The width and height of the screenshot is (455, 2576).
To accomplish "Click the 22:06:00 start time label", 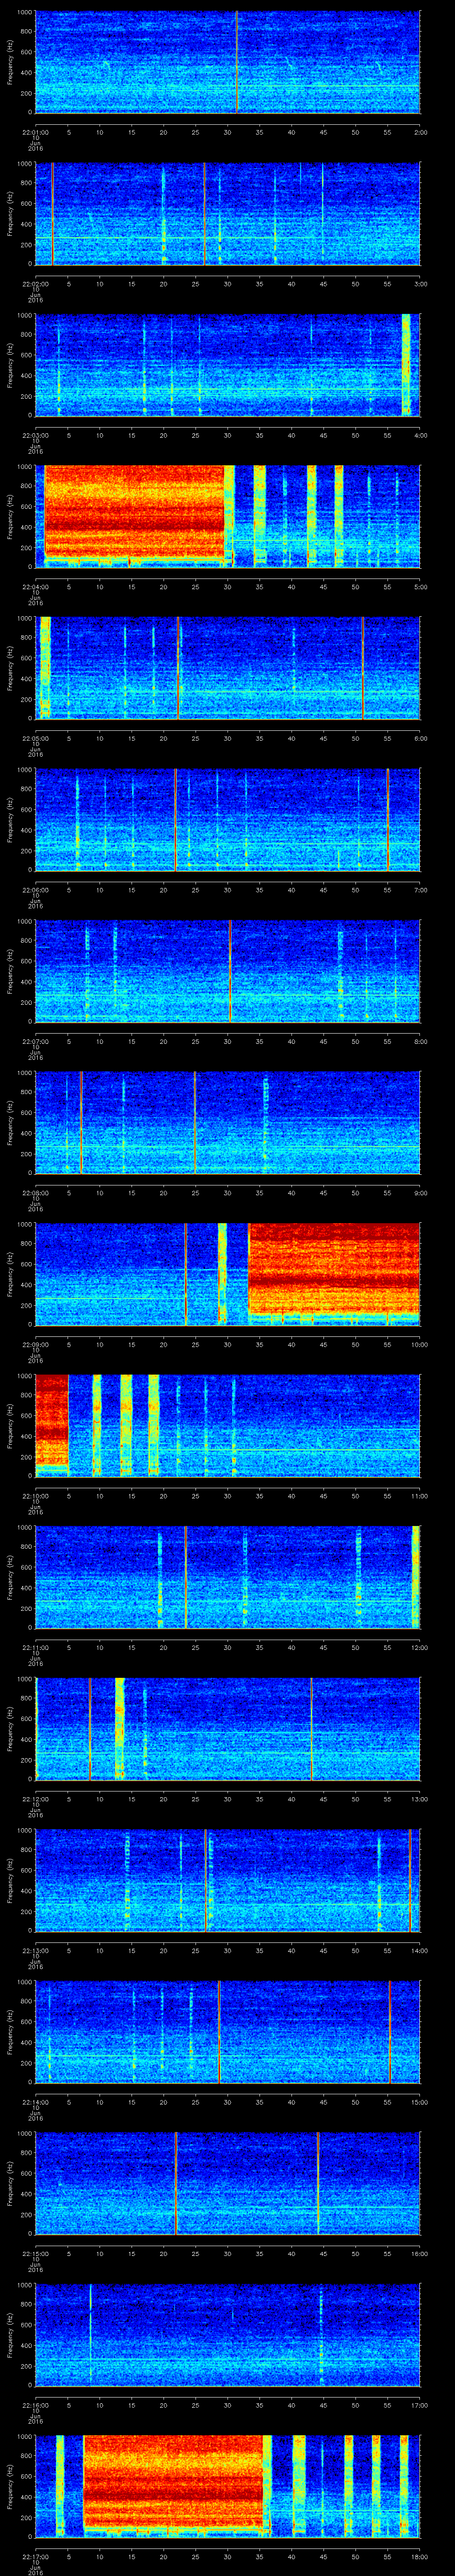I will (x=35, y=890).
